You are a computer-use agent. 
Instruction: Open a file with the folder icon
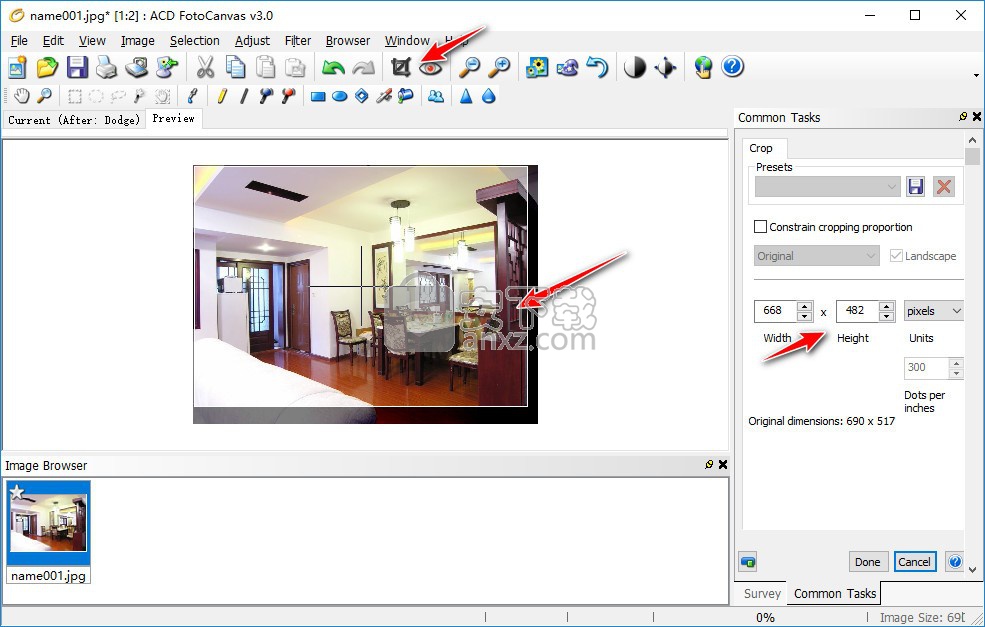(47, 67)
